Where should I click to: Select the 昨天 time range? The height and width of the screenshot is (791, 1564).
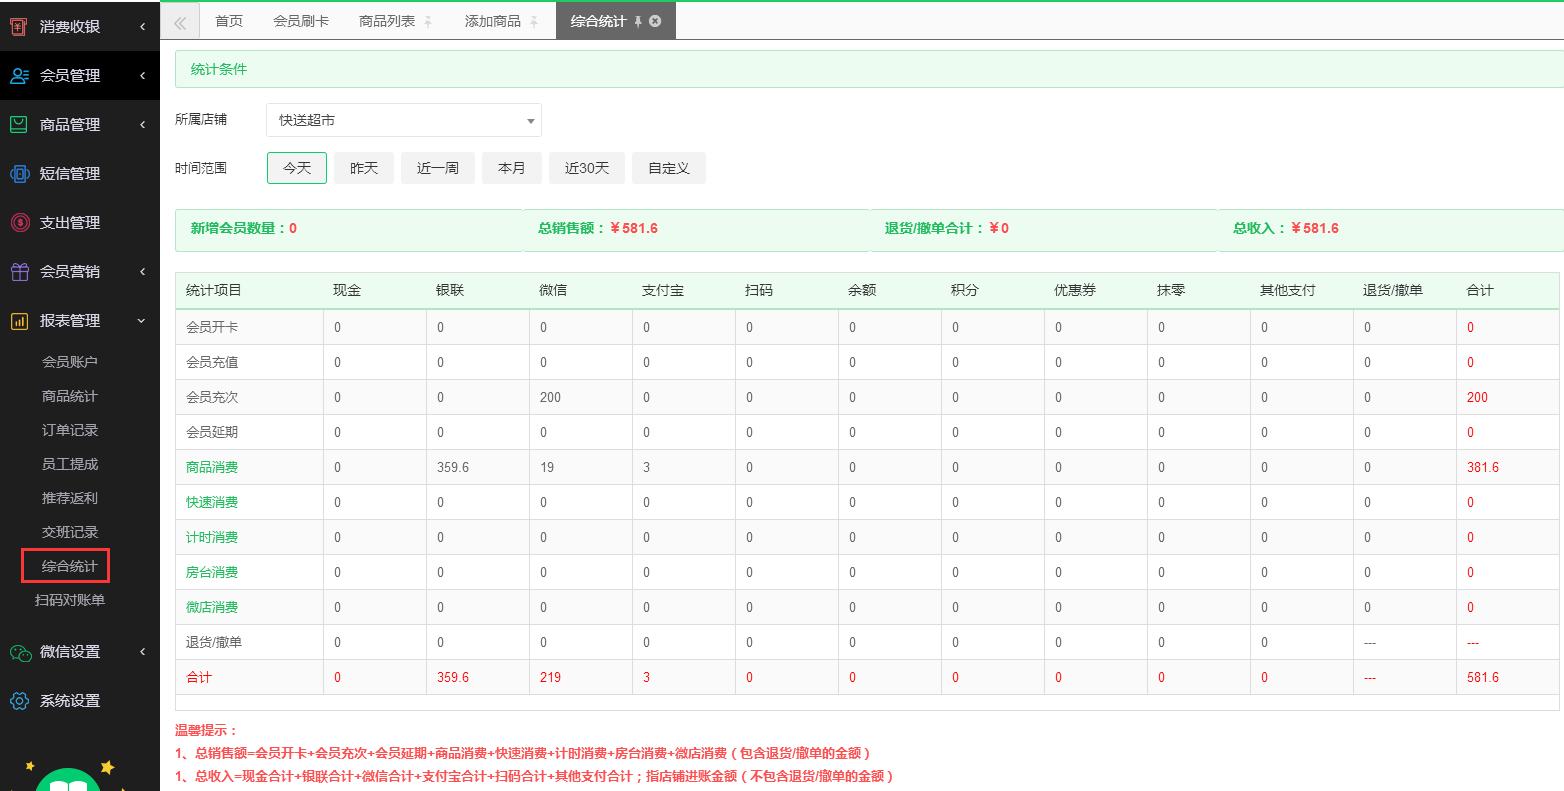364,168
